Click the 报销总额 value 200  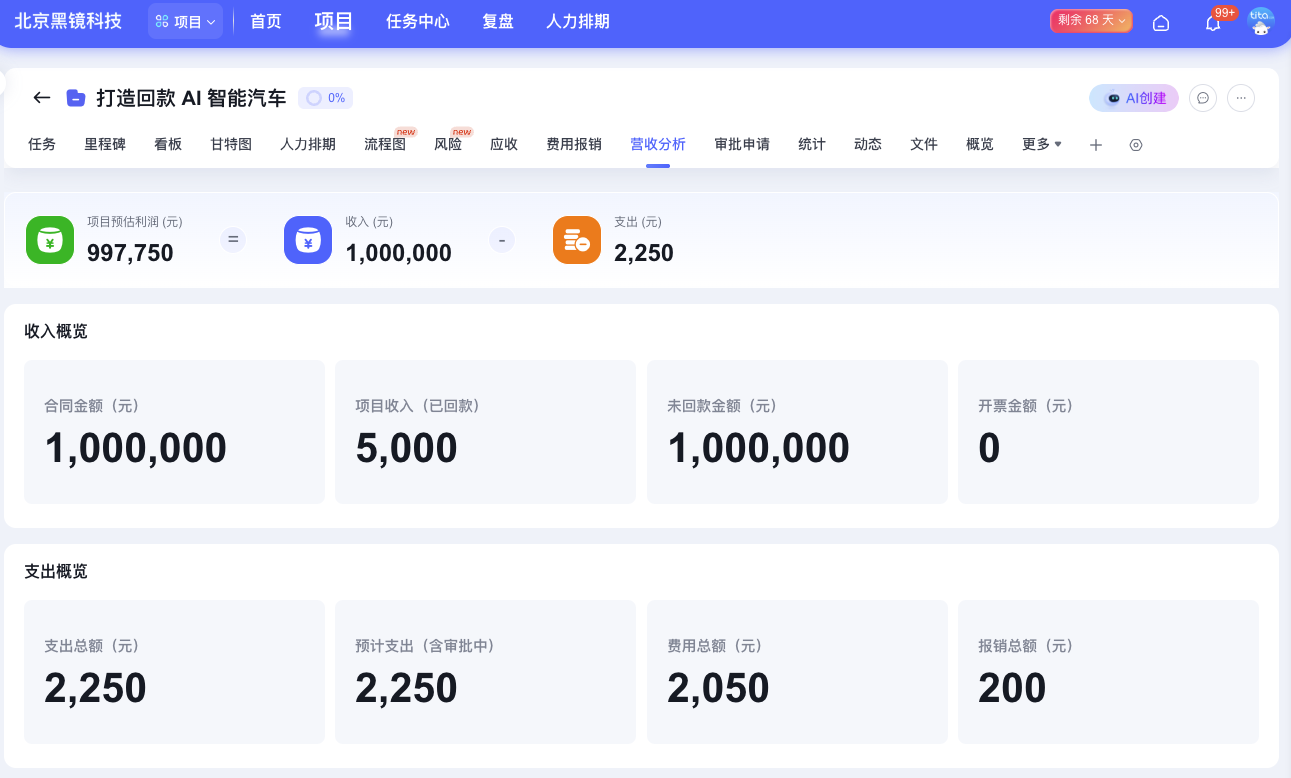(1012, 688)
